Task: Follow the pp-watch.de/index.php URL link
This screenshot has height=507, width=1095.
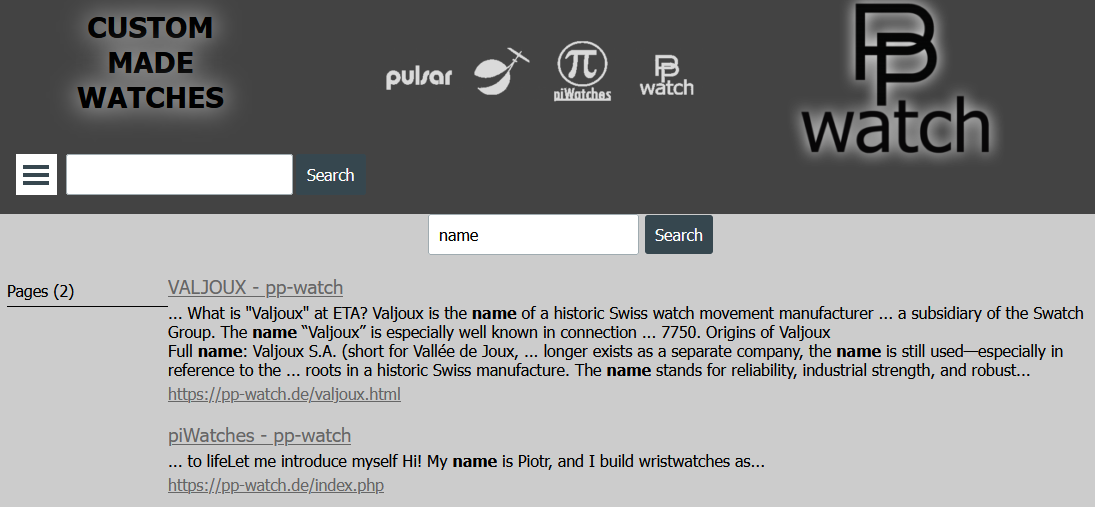Action: [276, 486]
